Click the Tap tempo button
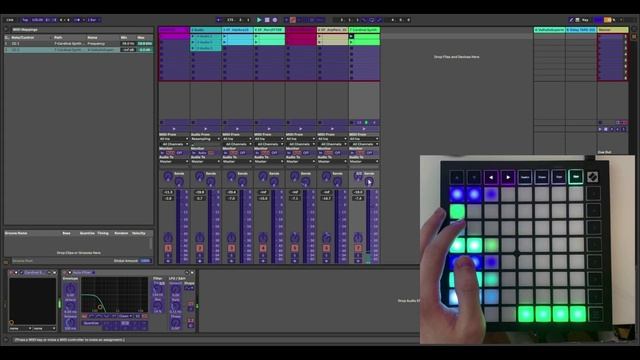Image resolution: width=640 pixels, height=360 pixels. [25, 20]
